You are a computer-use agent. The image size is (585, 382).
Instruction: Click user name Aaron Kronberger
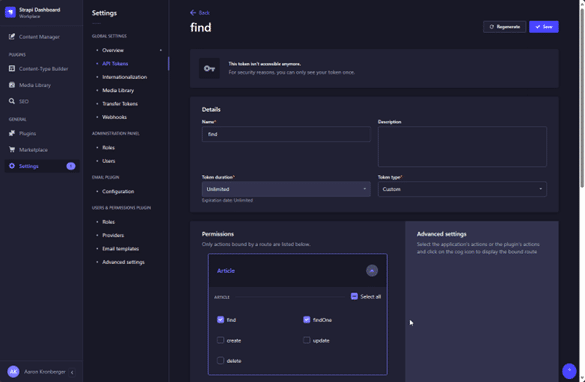coord(45,372)
